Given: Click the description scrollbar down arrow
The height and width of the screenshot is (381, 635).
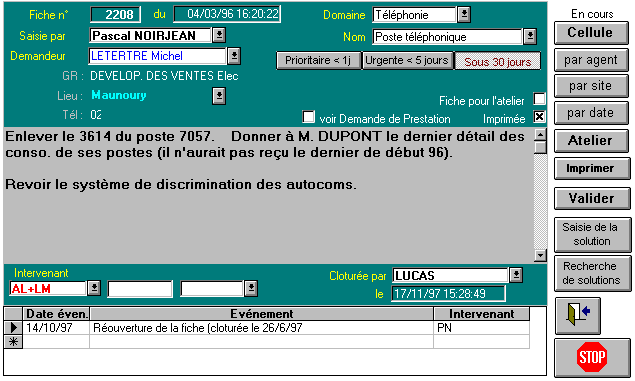Looking at the screenshot, I should [x=540, y=255].
